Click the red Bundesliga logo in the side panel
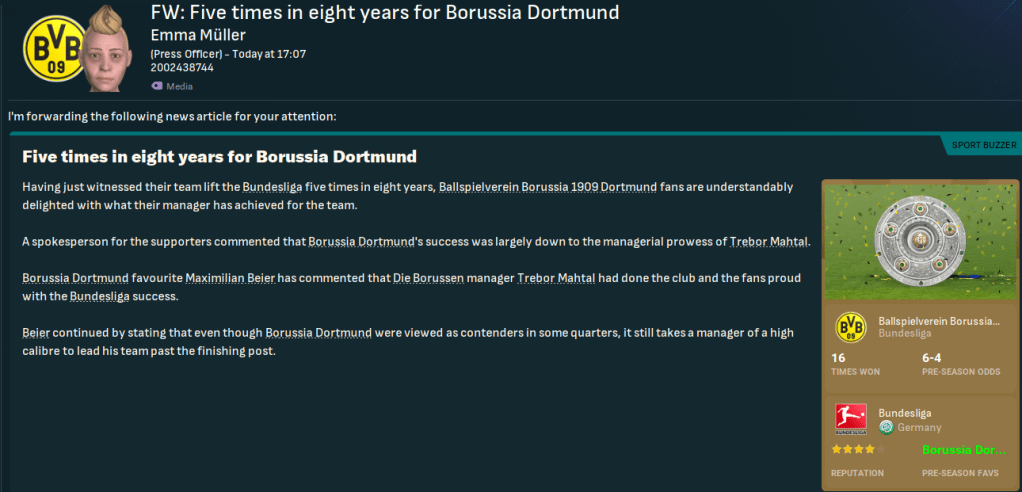This screenshot has height=492, width=1022. coord(850,419)
